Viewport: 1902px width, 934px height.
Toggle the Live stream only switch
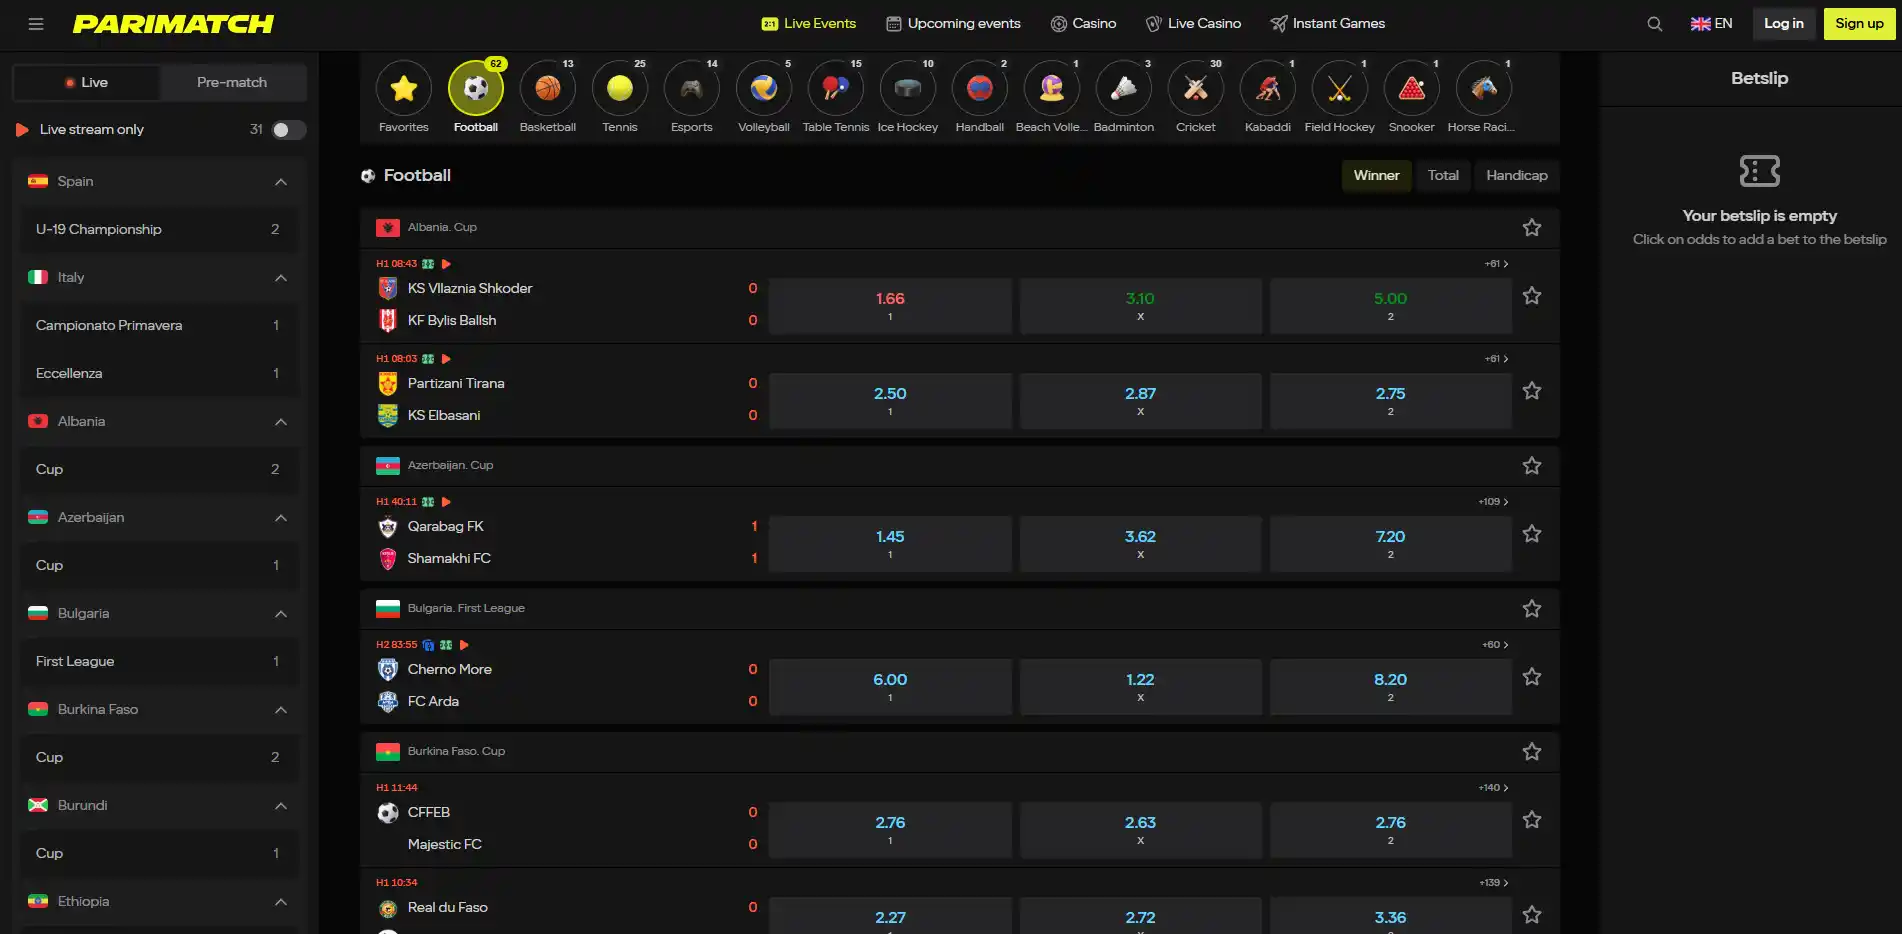(288, 130)
